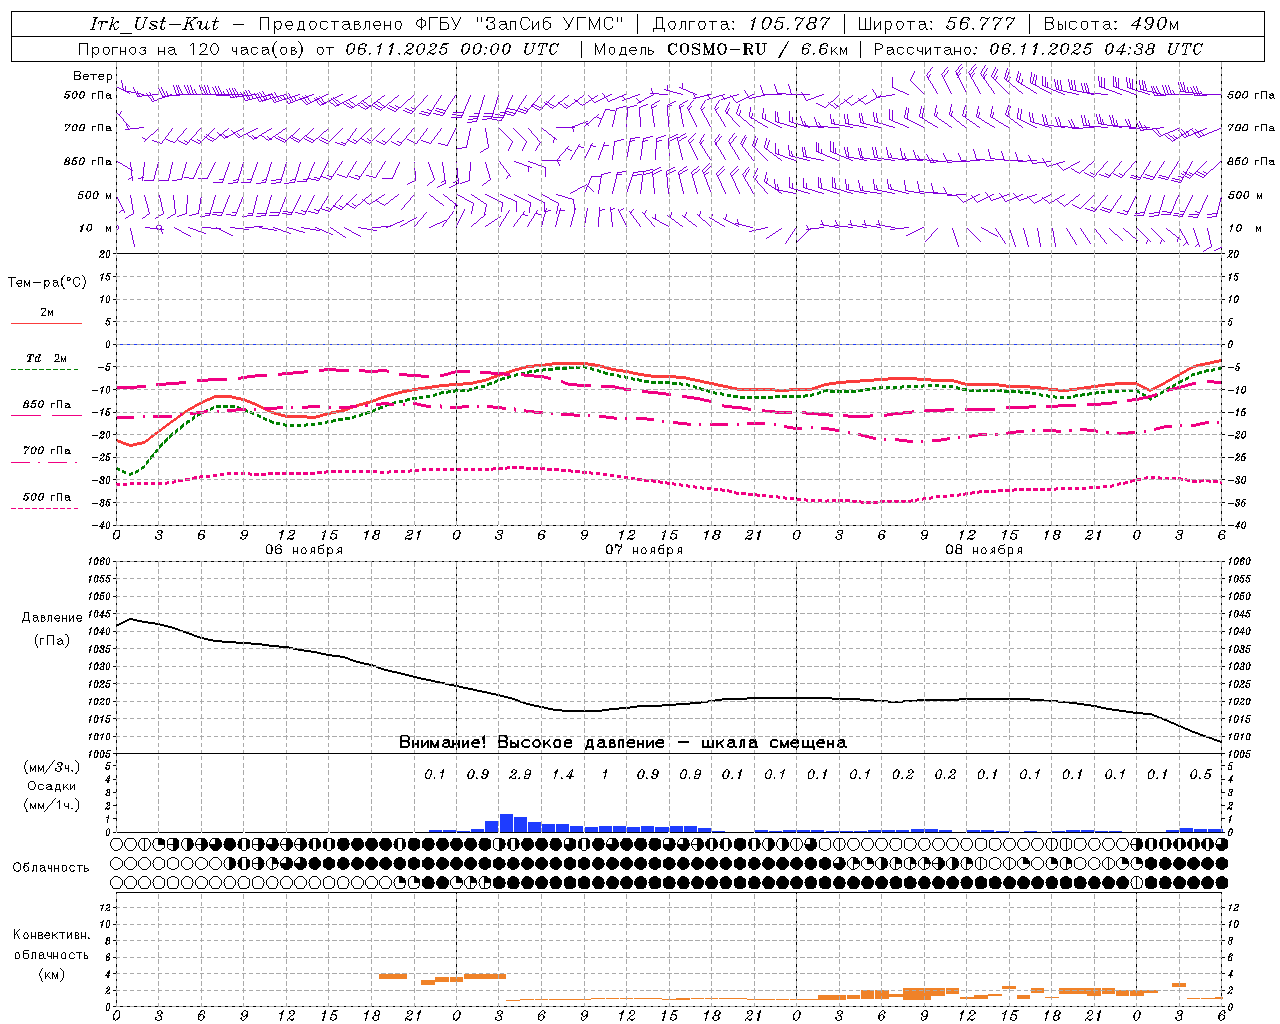The height and width of the screenshot is (1024, 1280).
Task: Click the 2.9 three-hour precipitation value
Action: [x=520, y=774]
